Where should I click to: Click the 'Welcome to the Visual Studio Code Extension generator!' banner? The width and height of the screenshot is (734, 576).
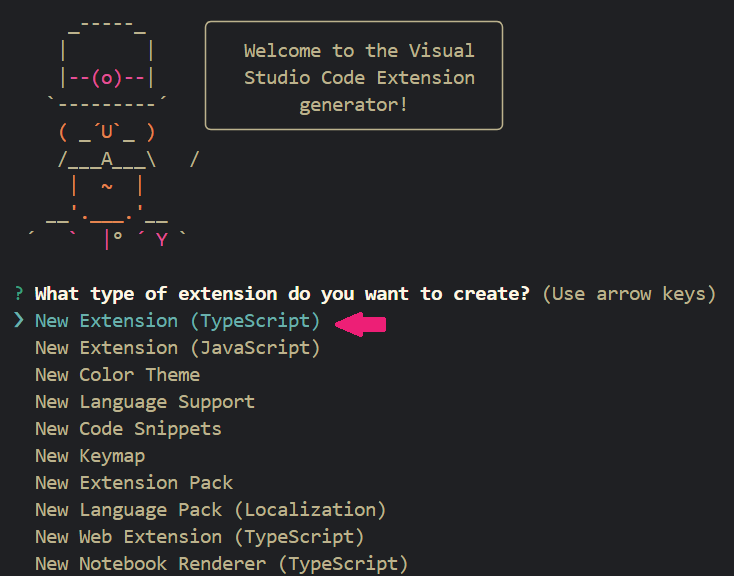tap(354, 75)
